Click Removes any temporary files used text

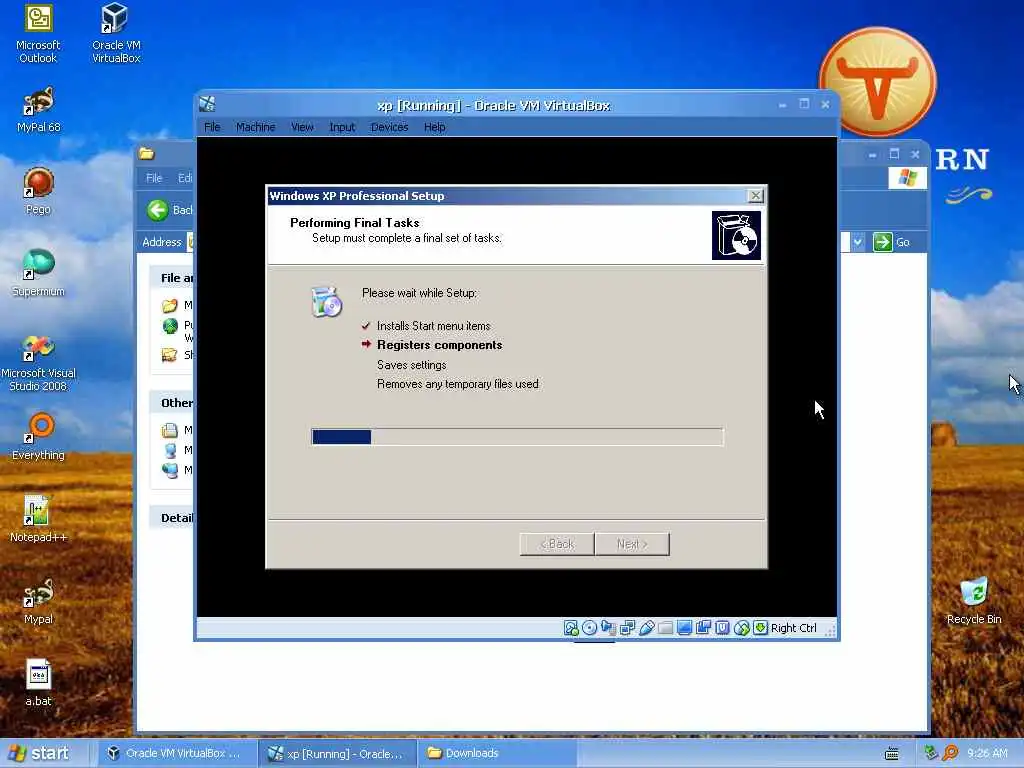click(458, 384)
